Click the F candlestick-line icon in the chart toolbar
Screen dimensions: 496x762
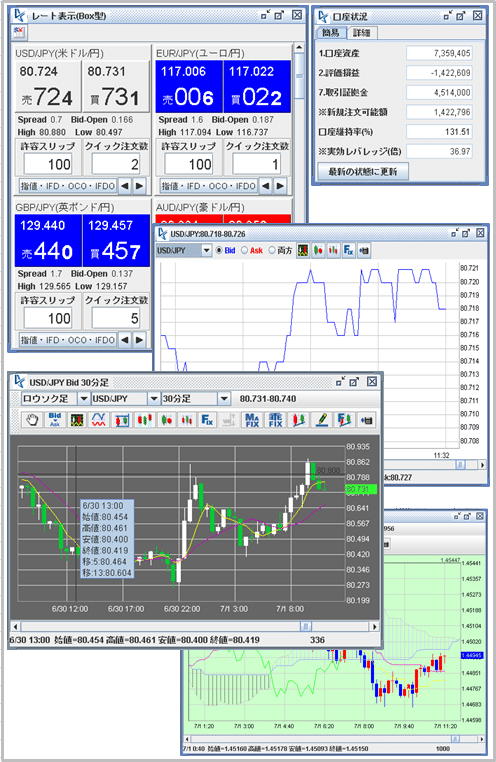pos(344,419)
